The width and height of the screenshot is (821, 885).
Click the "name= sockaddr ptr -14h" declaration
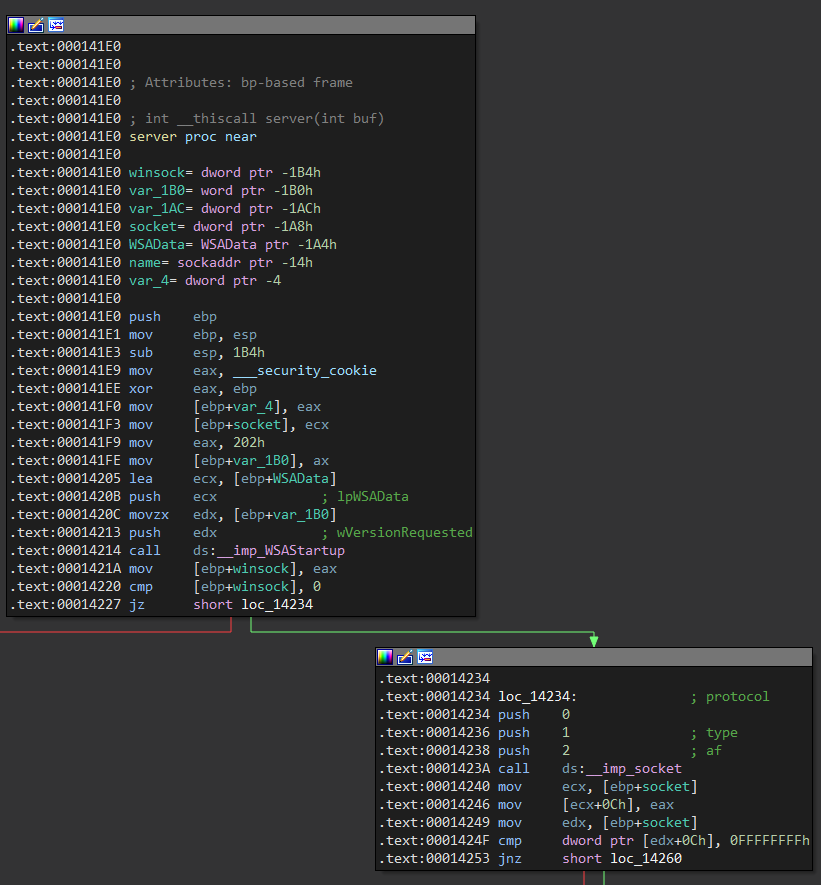[221, 263]
